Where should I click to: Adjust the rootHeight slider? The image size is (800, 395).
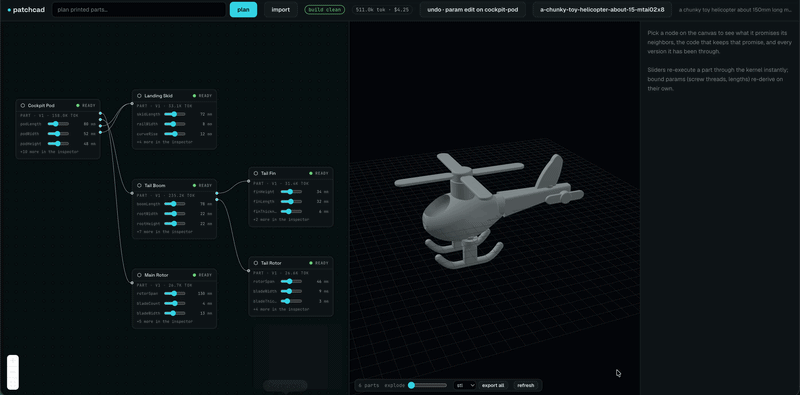click(174, 224)
